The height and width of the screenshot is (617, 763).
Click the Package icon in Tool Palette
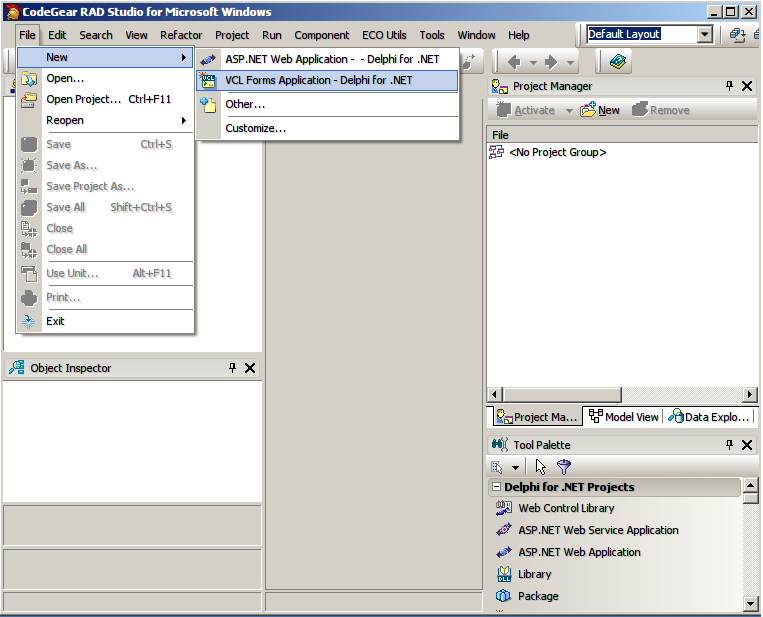point(504,596)
